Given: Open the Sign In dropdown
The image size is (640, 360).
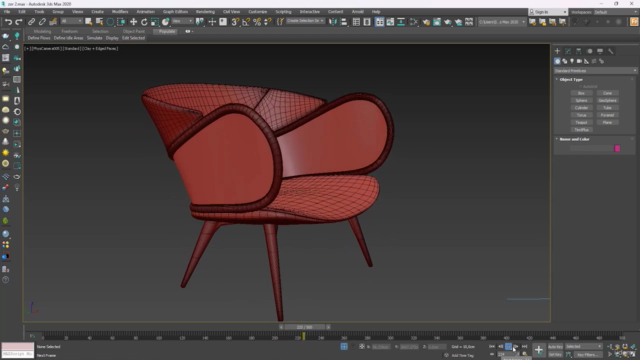Looking at the screenshot, I should point(548,12).
